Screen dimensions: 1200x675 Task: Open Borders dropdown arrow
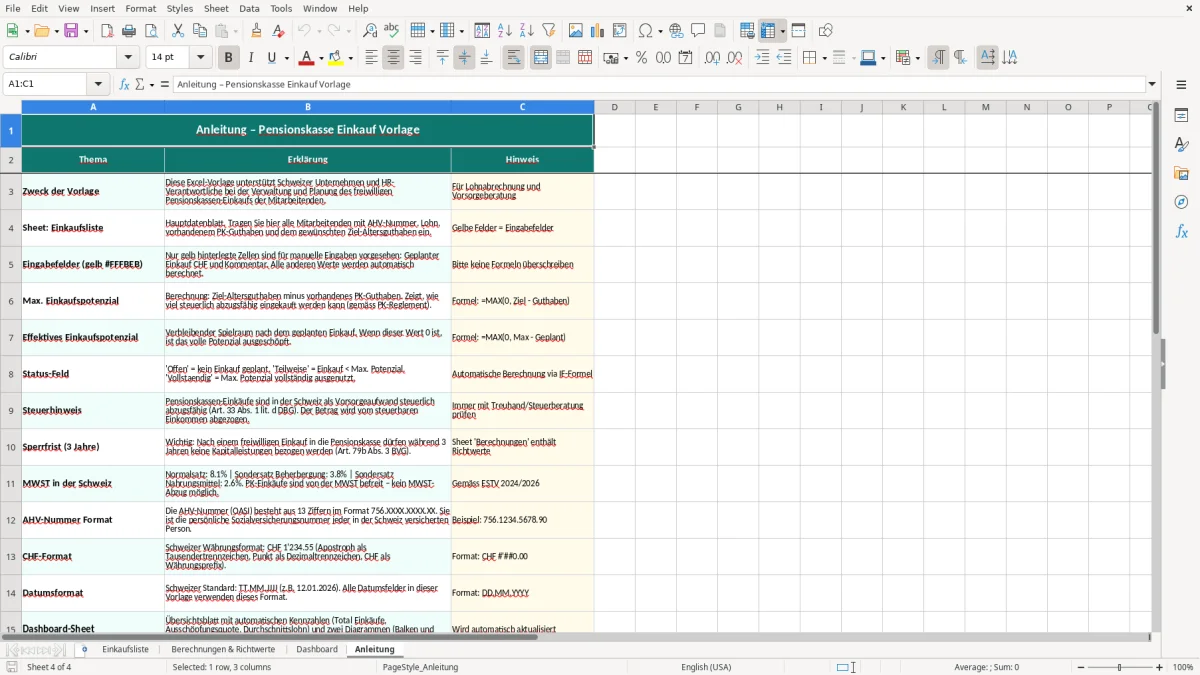pos(824,58)
